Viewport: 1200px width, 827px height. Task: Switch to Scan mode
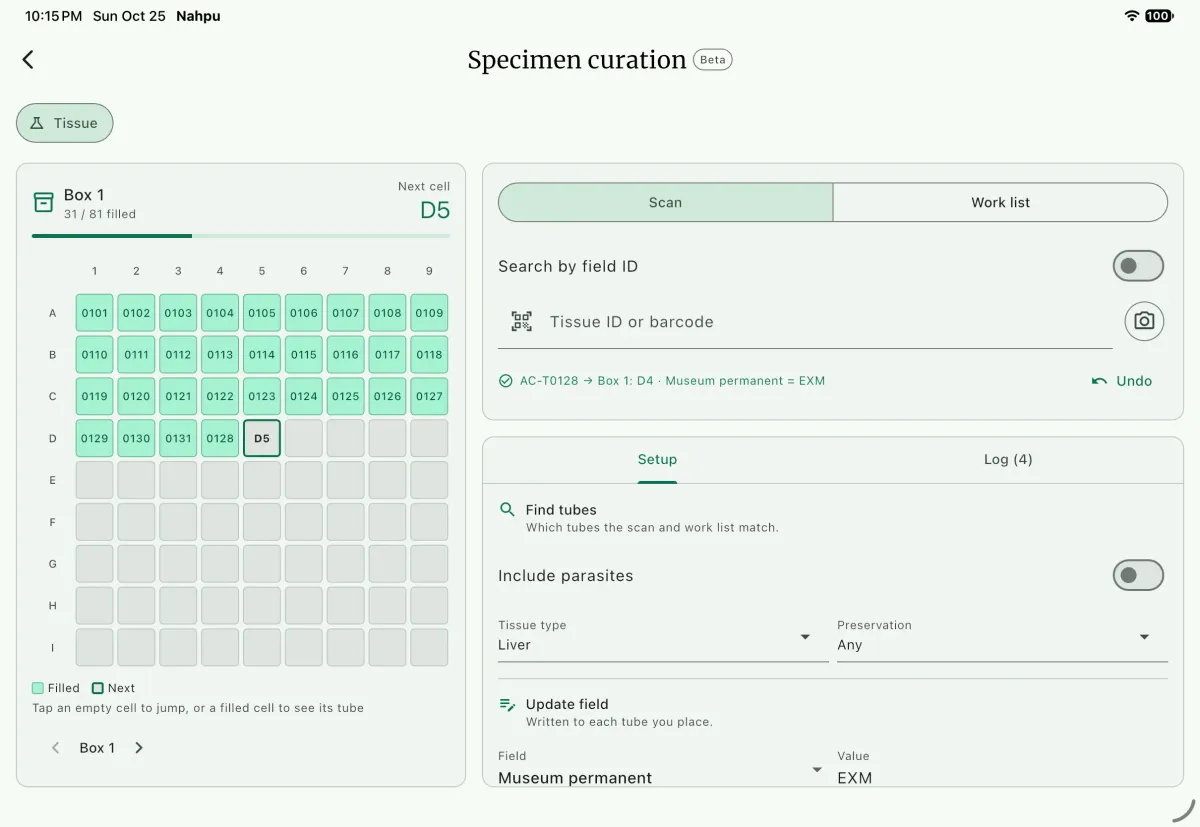(x=665, y=202)
